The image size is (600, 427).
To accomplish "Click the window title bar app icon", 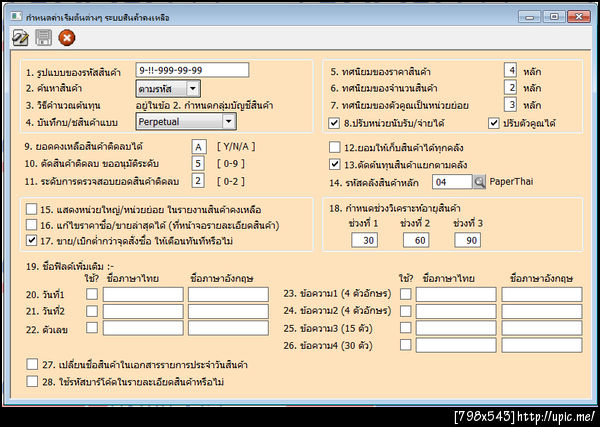I will coord(16,16).
